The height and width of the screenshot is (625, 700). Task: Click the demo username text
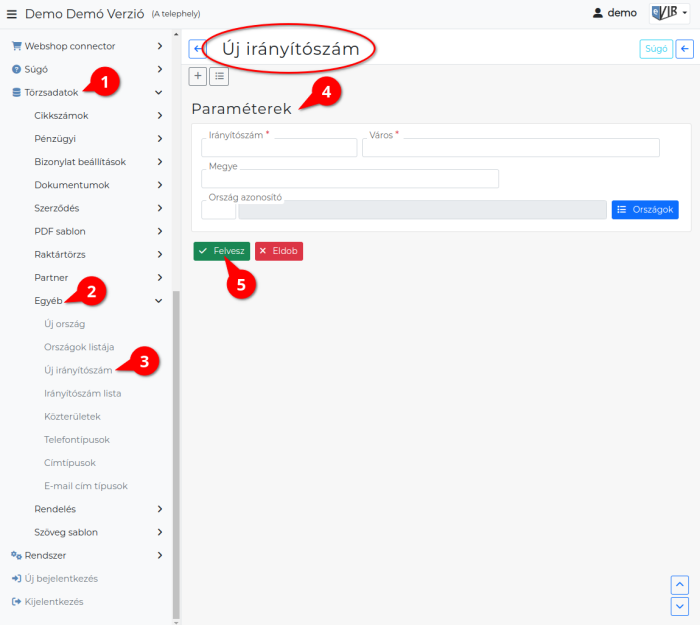(622, 13)
